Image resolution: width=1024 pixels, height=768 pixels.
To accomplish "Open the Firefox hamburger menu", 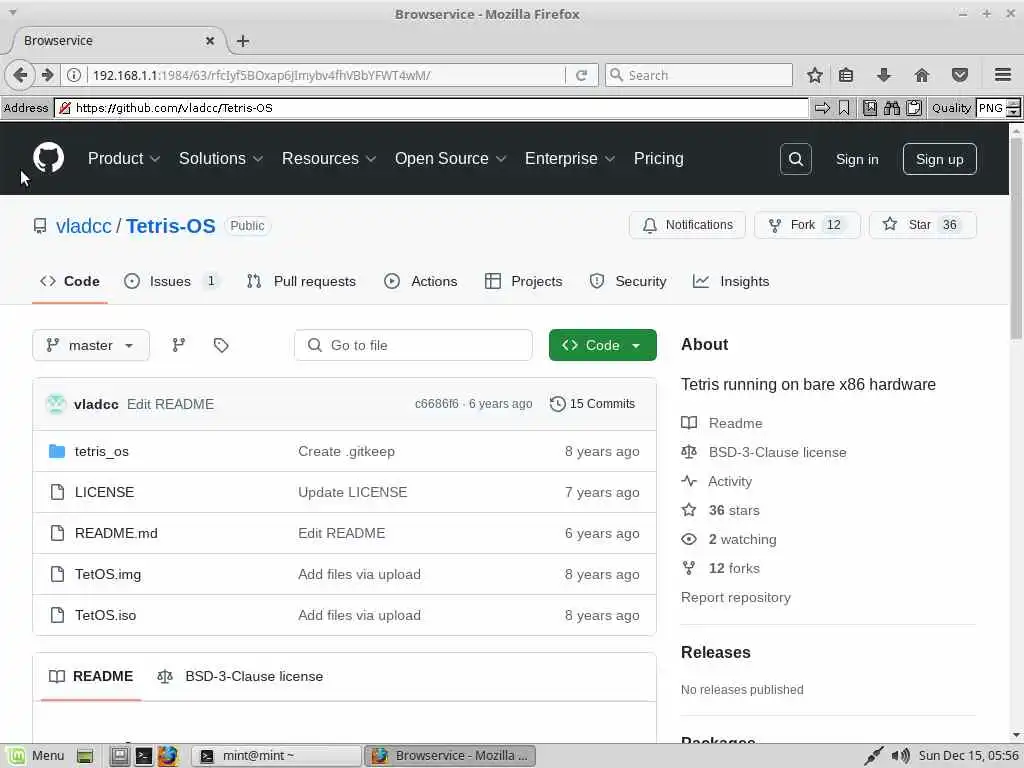I will pos(1003,75).
